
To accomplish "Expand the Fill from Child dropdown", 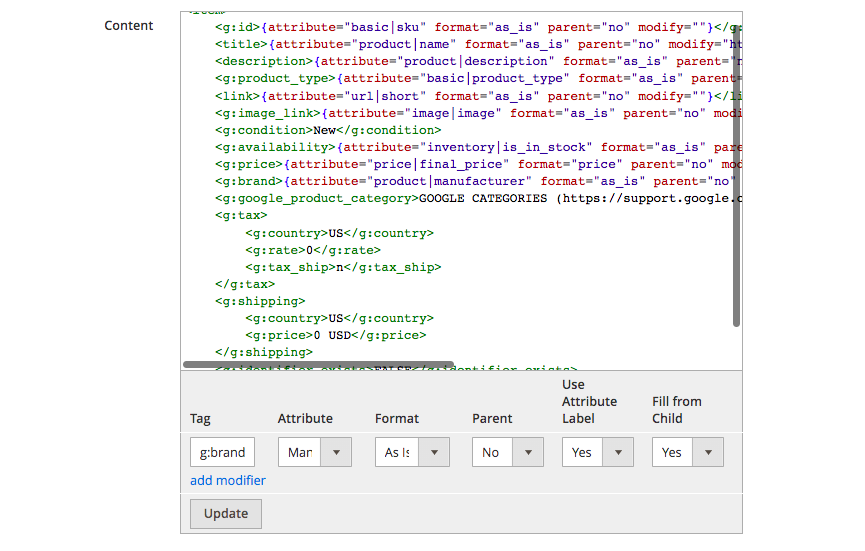I will point(687,452).
